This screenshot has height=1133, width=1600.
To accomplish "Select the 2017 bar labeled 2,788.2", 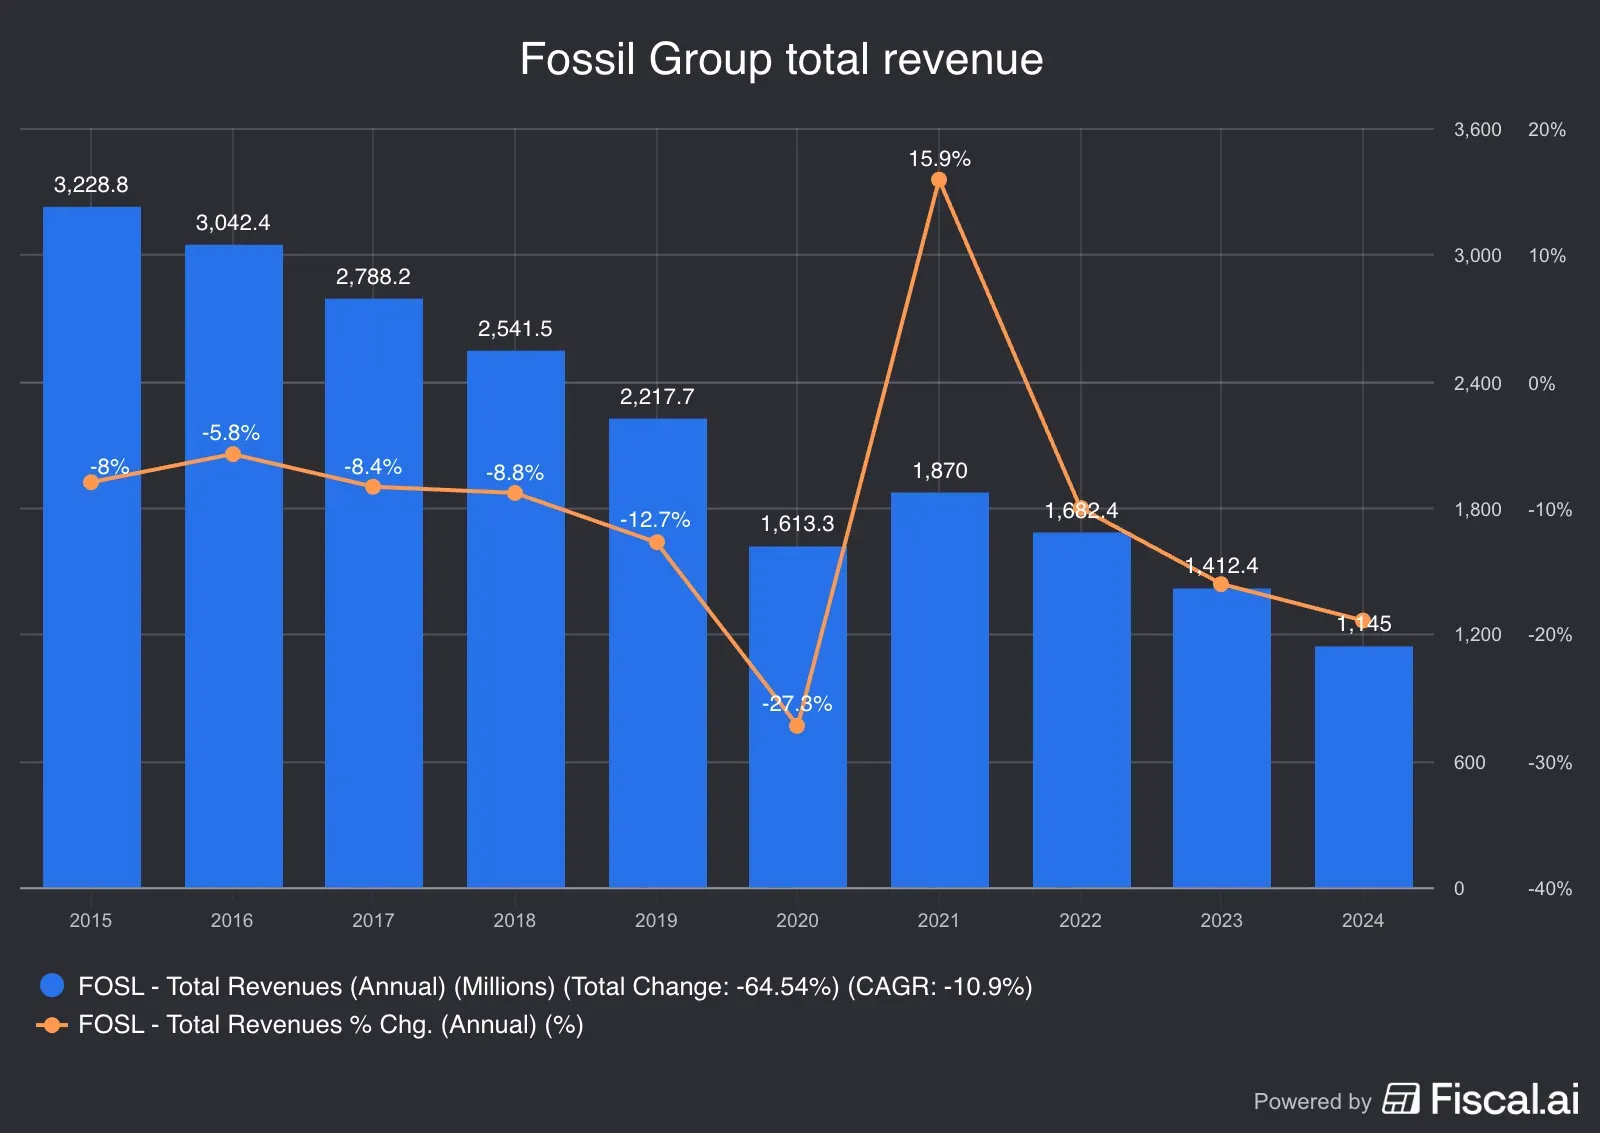I will pos(373,650).
